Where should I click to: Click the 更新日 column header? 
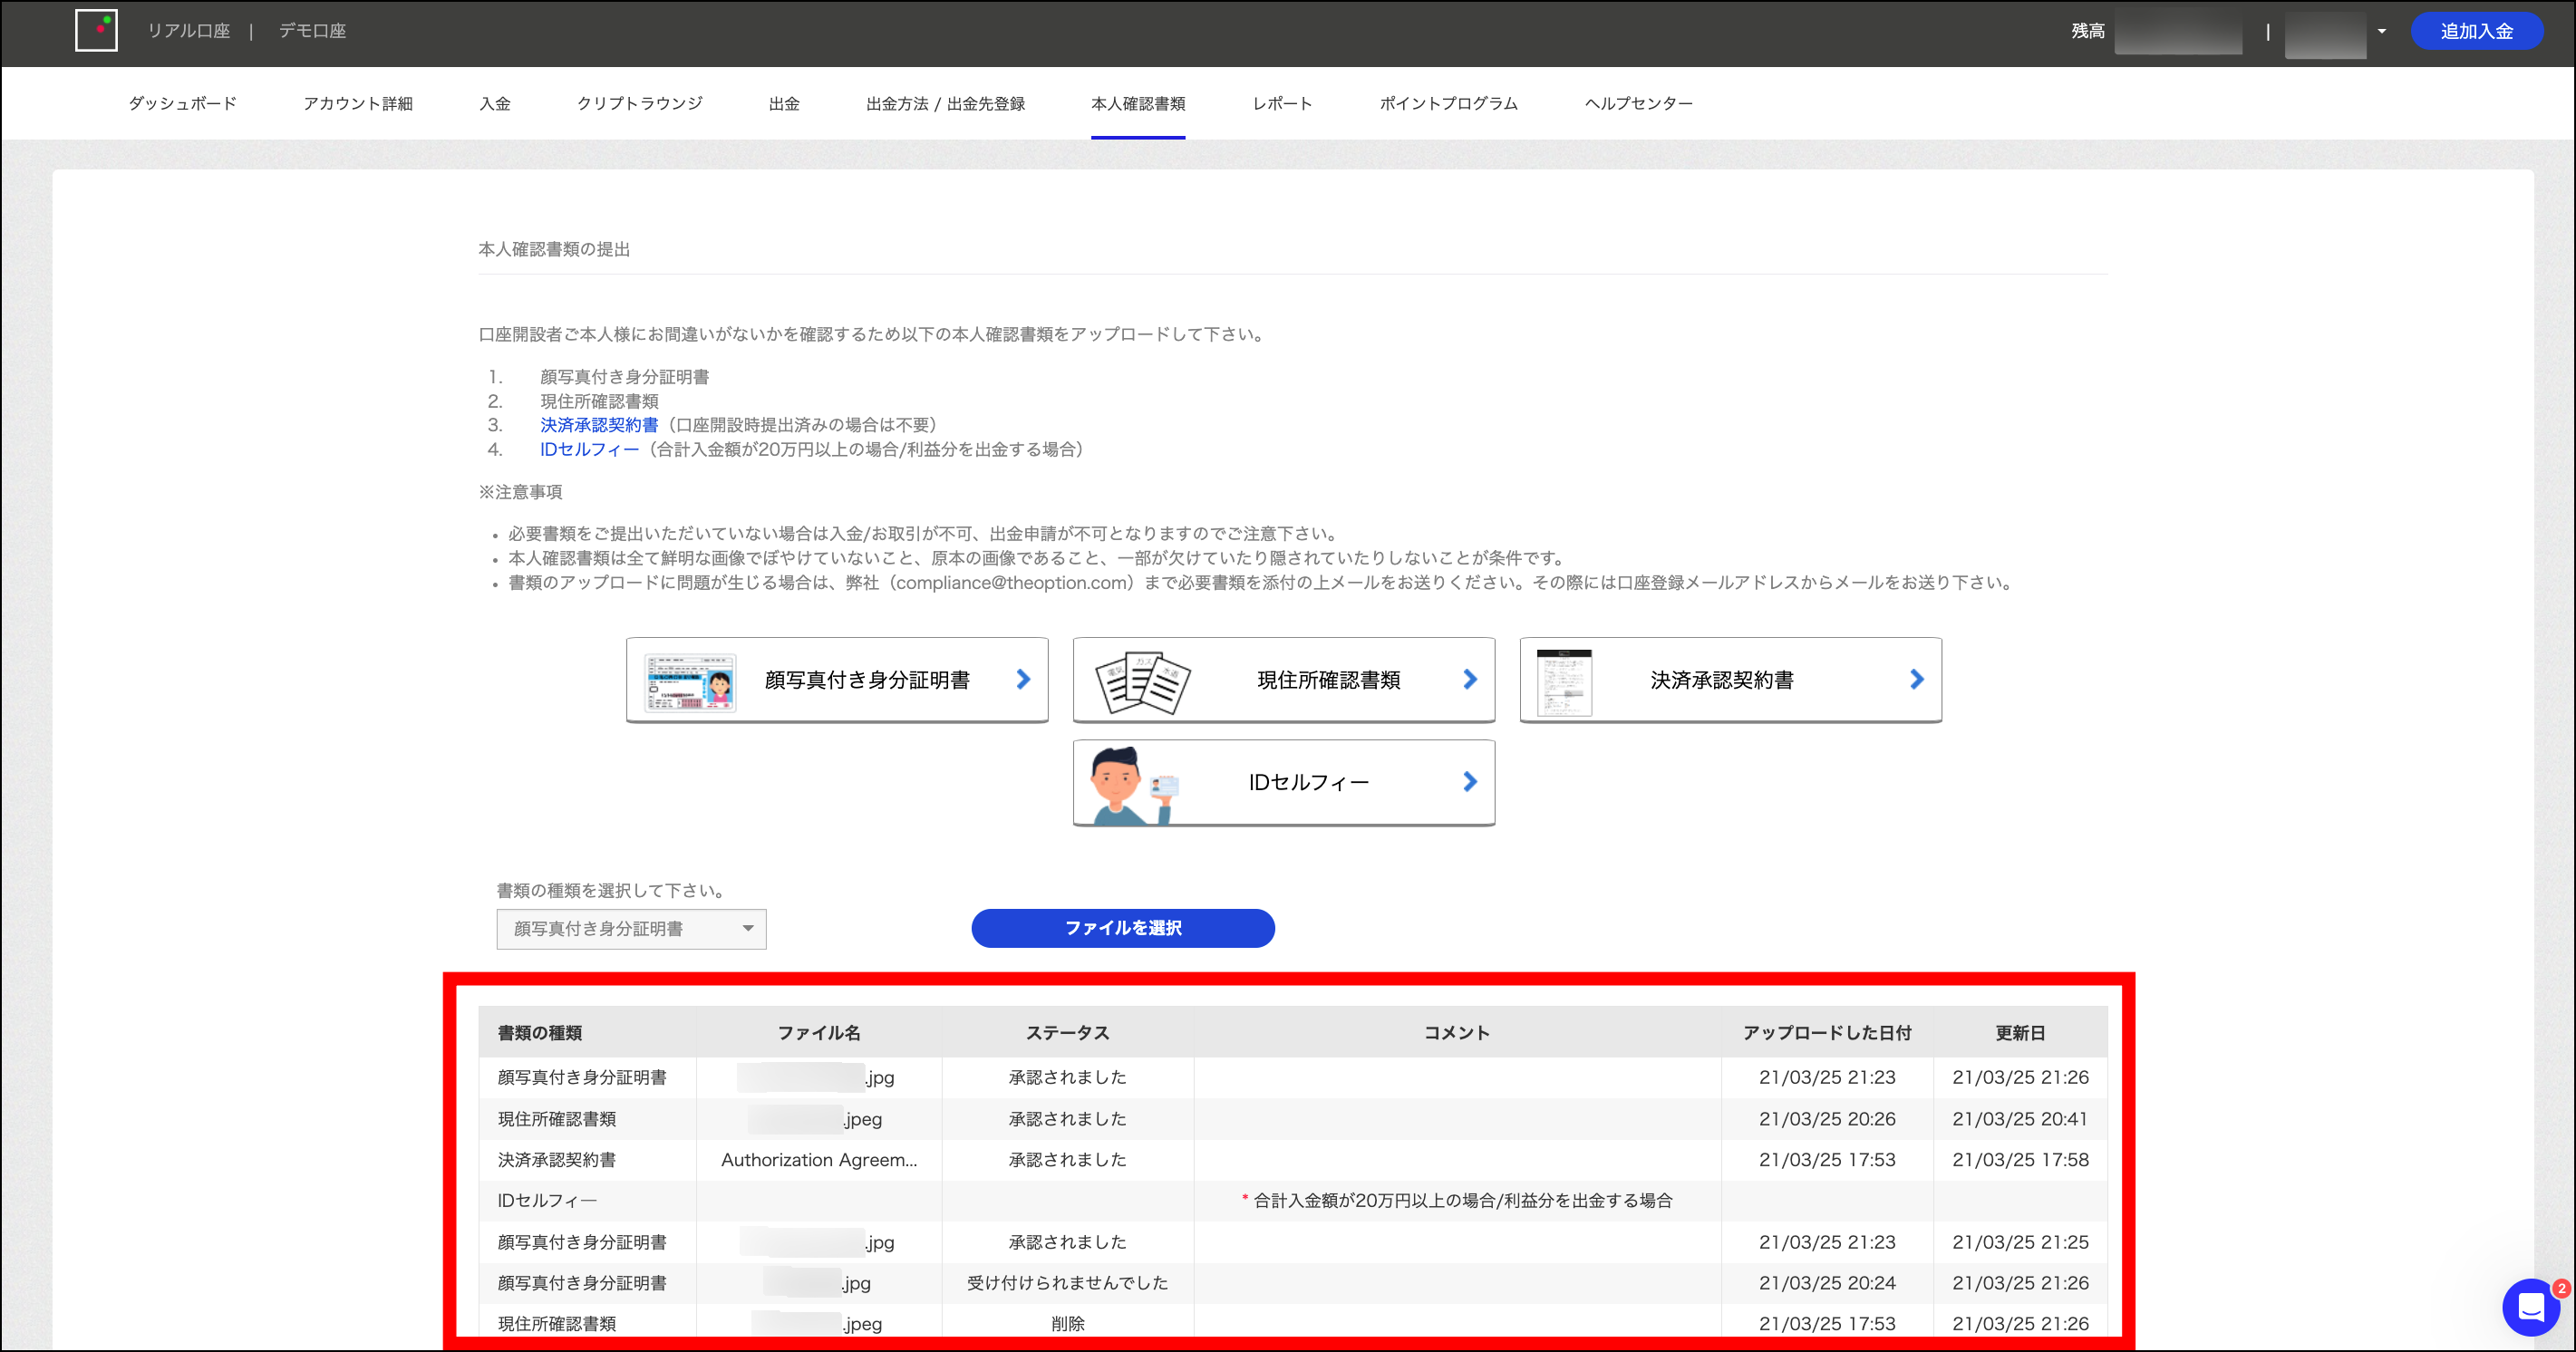2020,1033
